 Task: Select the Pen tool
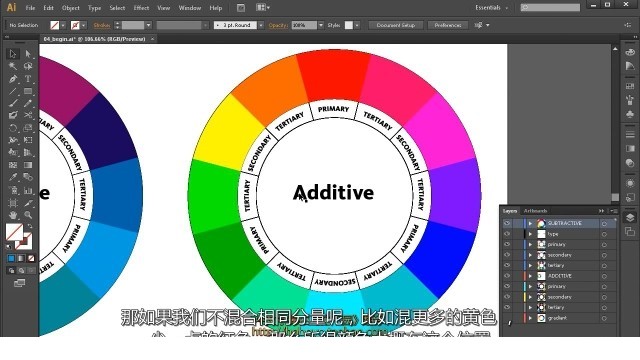(13, 79)
